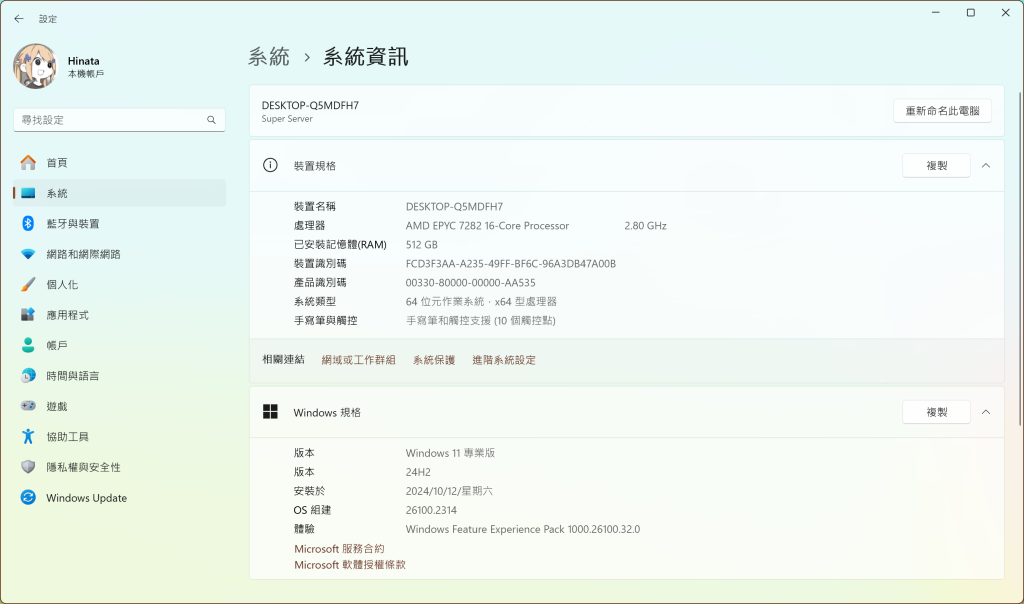Open Microsoft 軟體授權條款 link
The height and width of the screenshot is (604, 1024).
pyautogui.click(x=350, y=565)
